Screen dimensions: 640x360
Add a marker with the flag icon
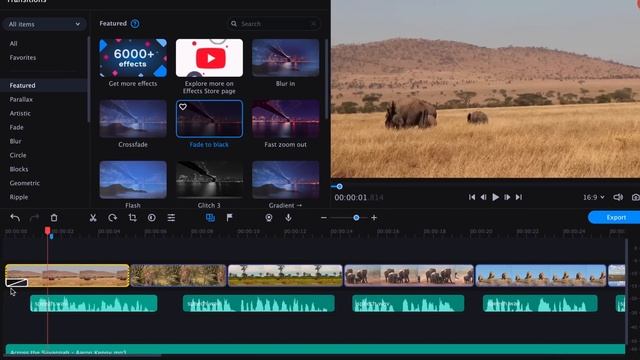pyautogui.click(x=229, y=218)
